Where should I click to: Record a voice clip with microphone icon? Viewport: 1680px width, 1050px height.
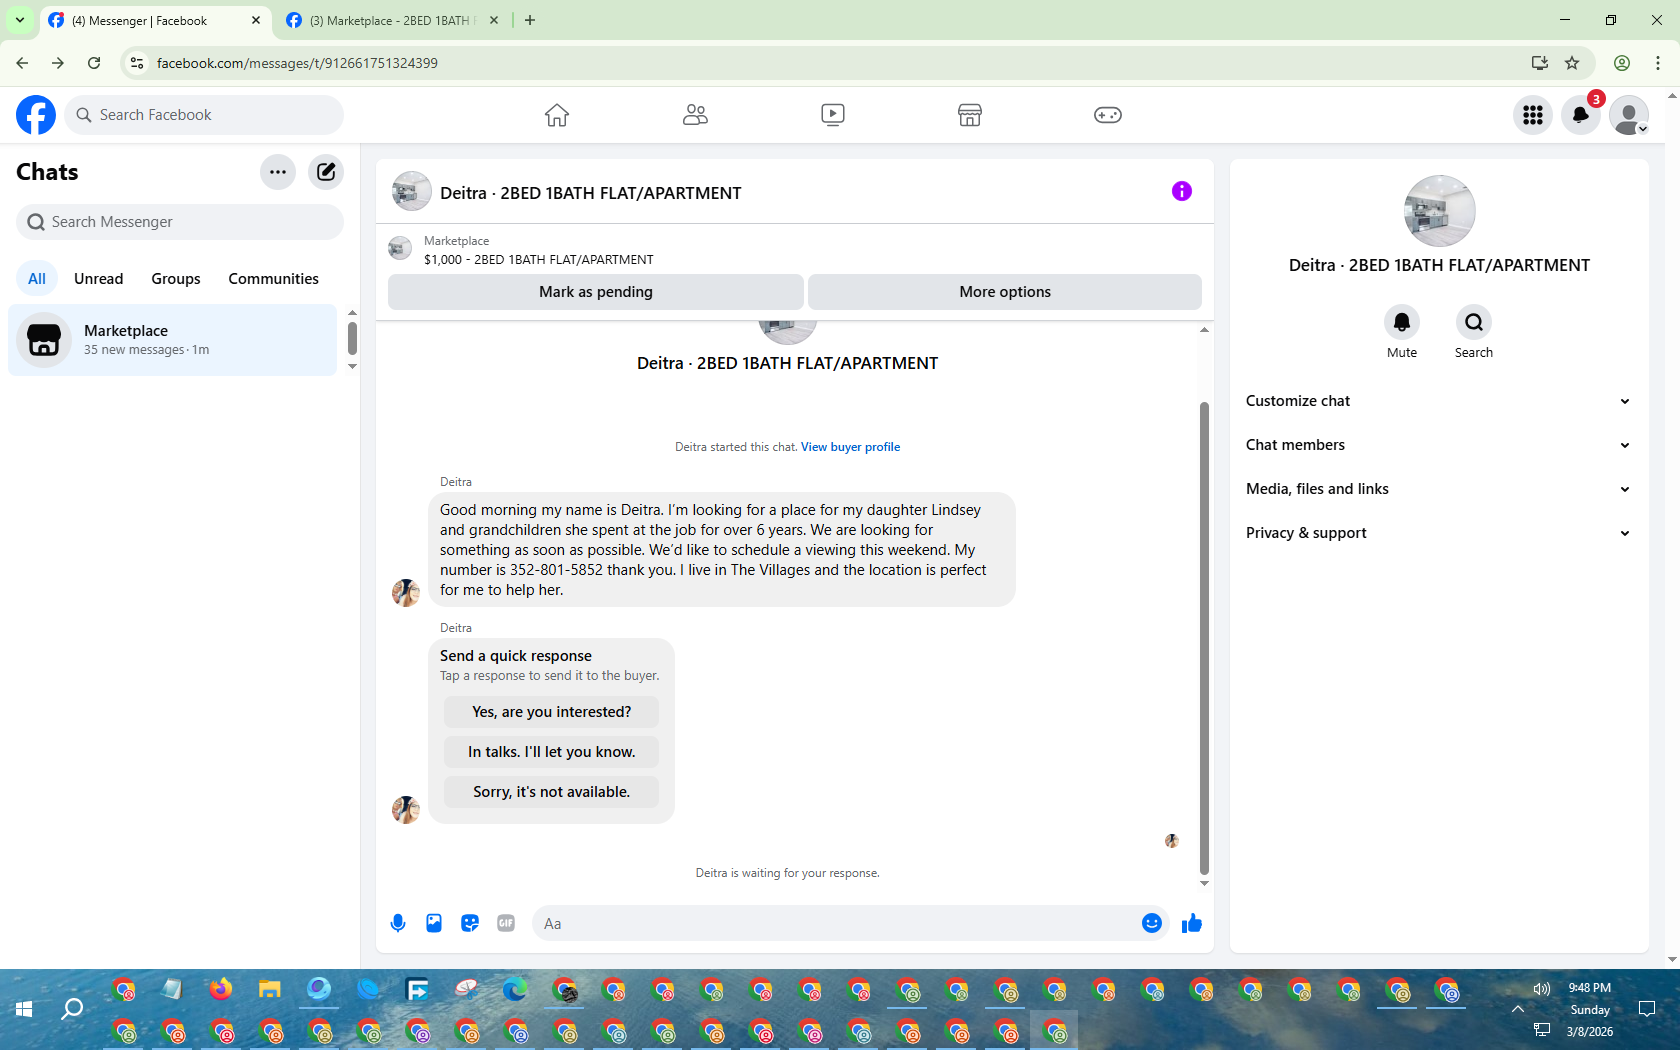click(398, 923)
